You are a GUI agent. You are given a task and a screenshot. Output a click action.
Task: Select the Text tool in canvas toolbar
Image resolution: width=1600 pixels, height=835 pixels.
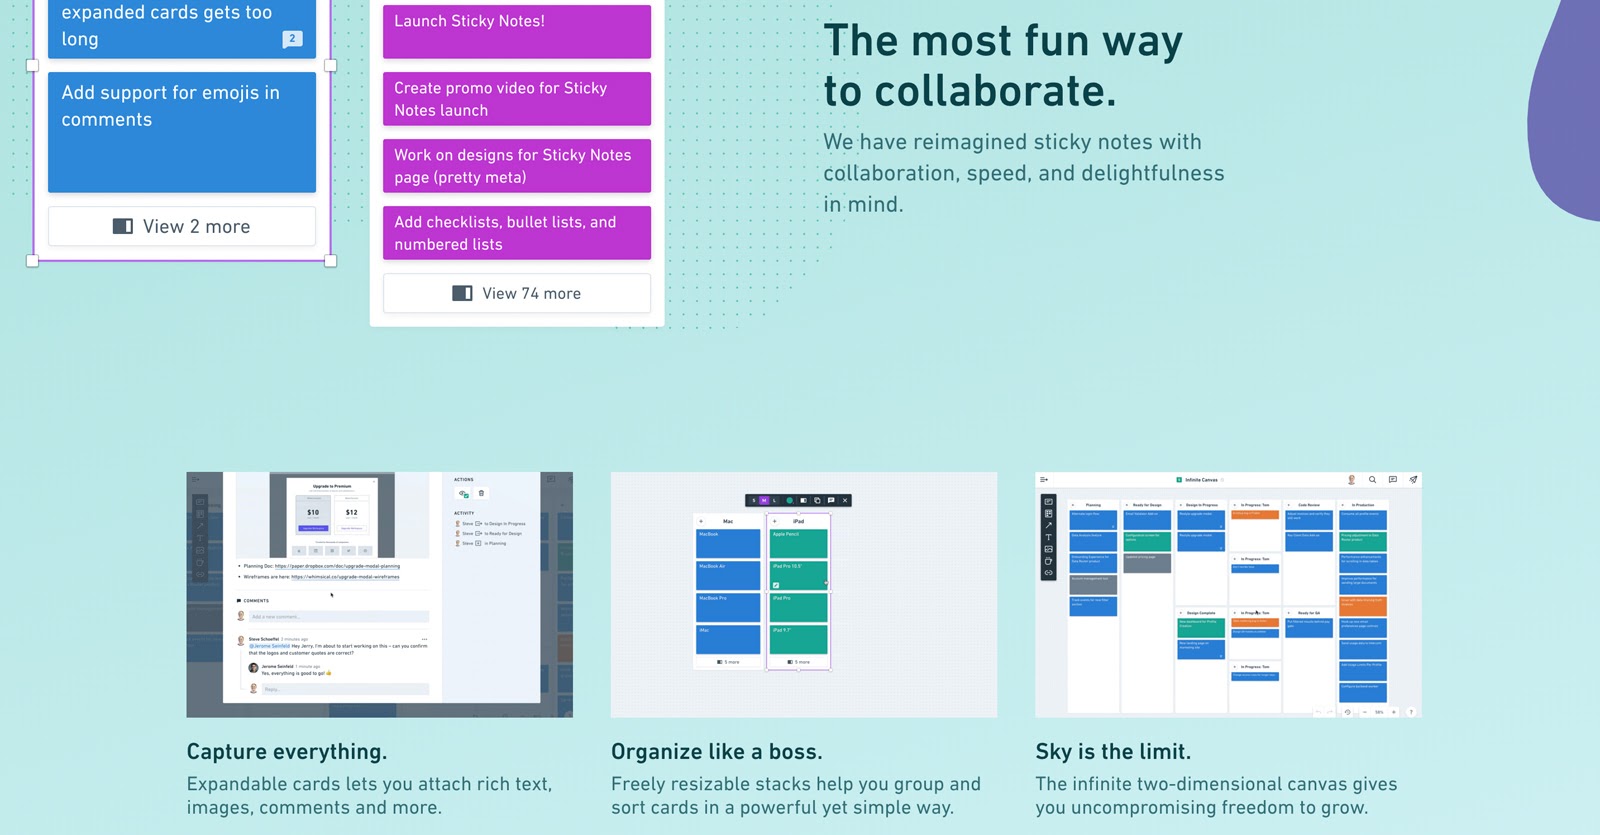1048,537
